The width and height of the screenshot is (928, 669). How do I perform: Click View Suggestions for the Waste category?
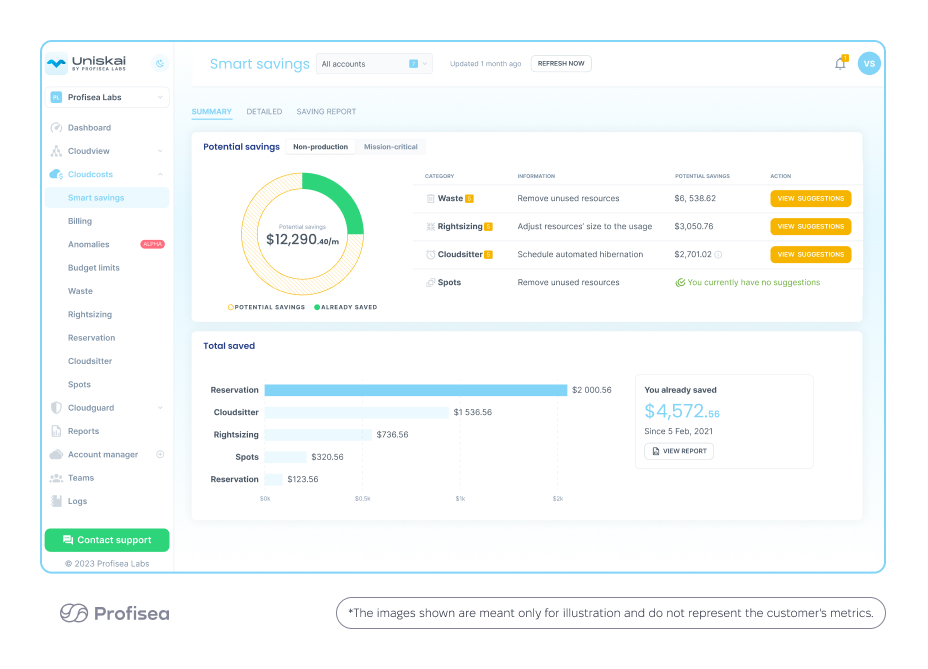pyautogui.click(x=810, y=198)
